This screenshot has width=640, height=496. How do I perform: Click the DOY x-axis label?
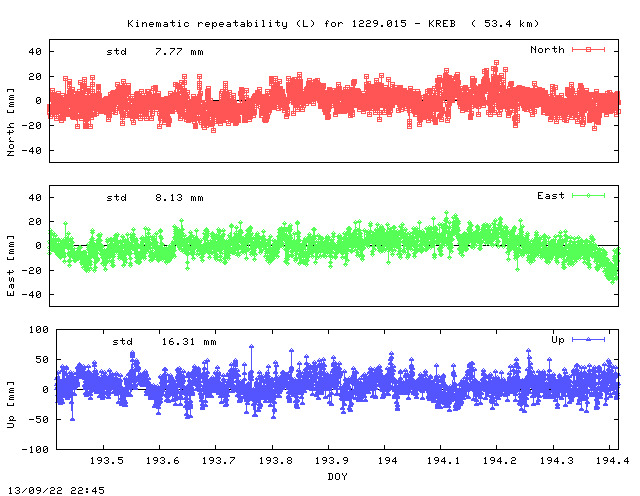[337, 476]
